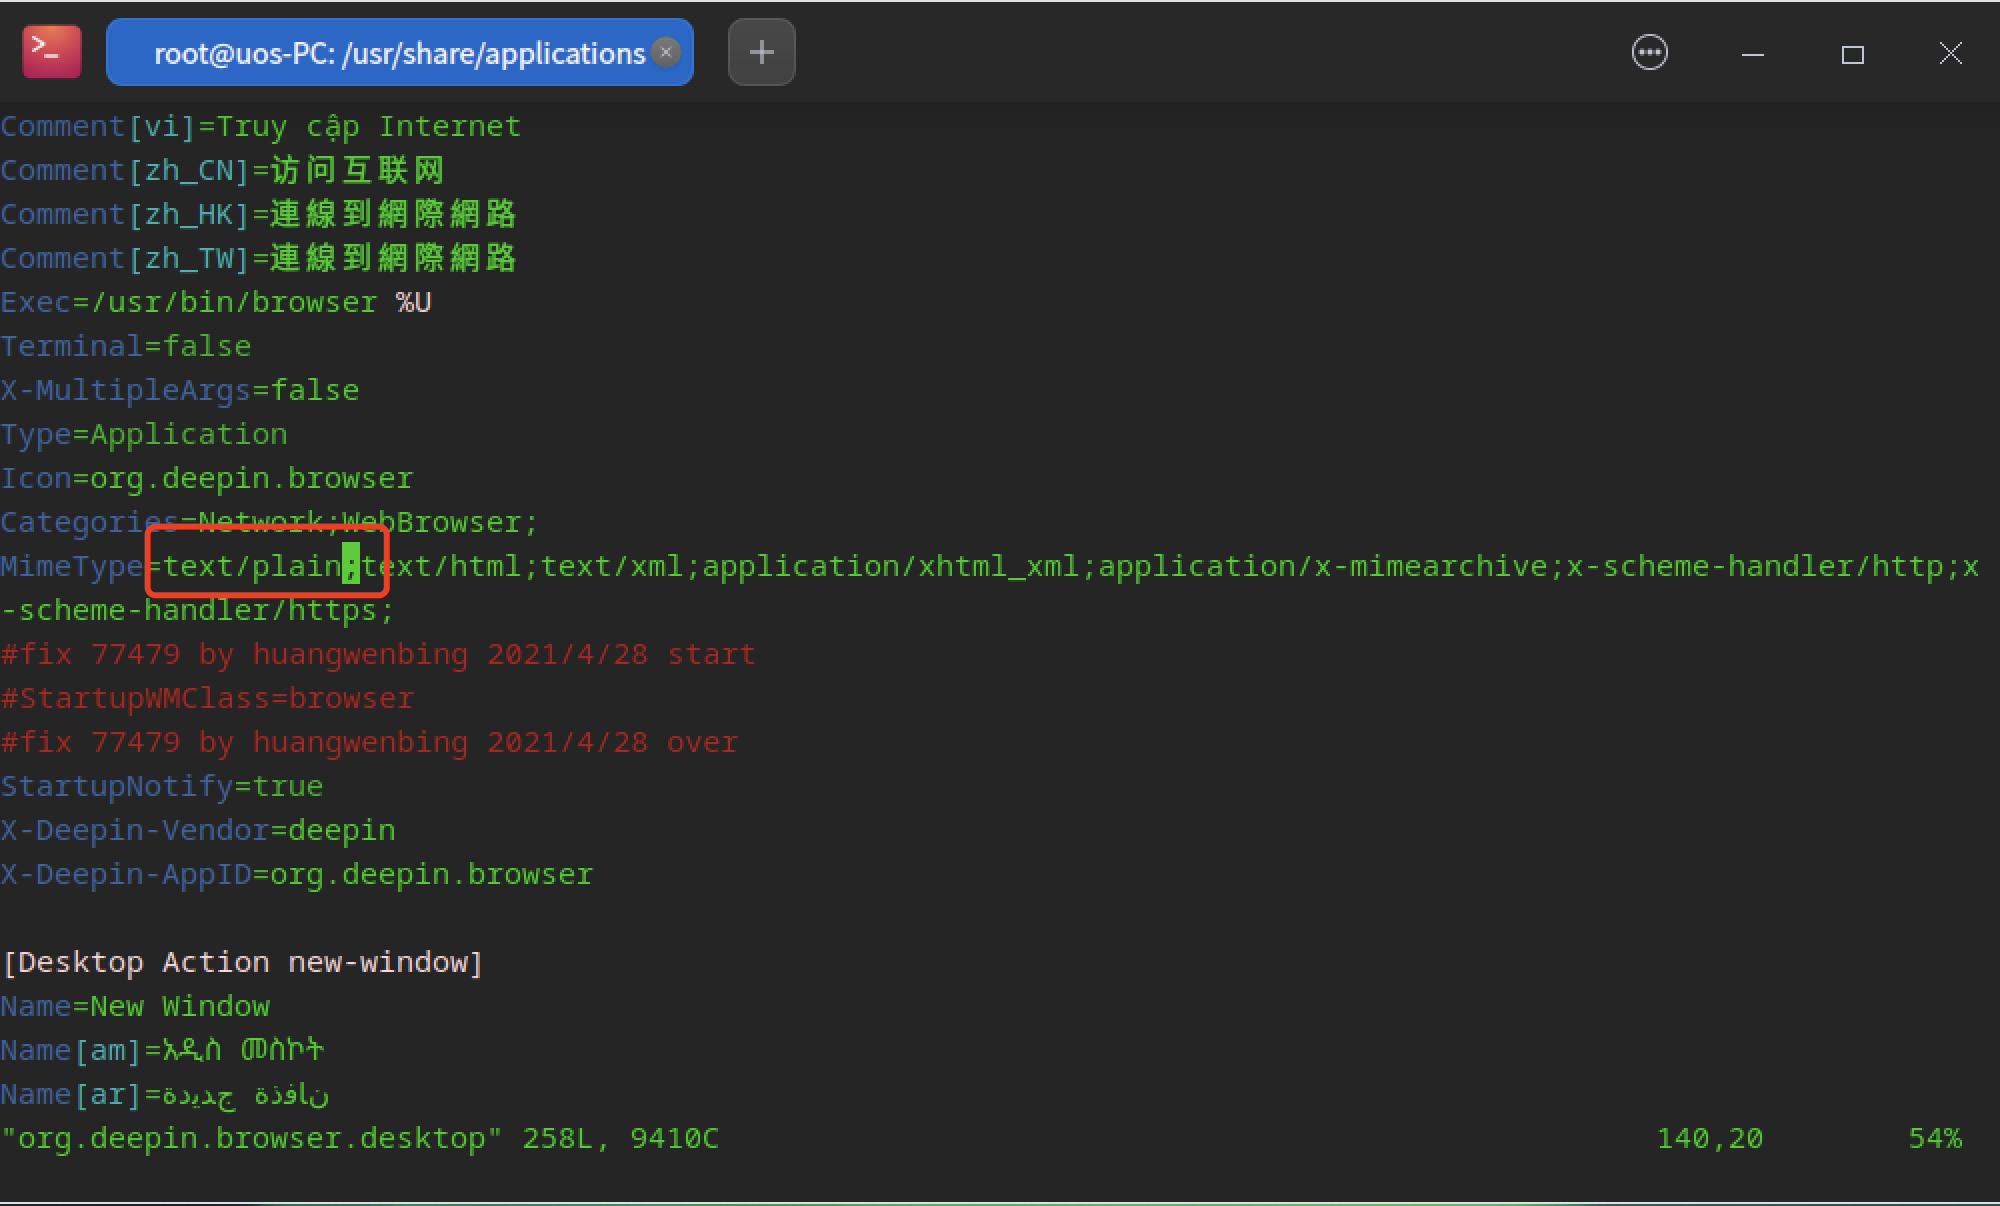Click the Icon=org.deepin.browser line
Screen dimensions: 2000x1206
pos(207,478)
